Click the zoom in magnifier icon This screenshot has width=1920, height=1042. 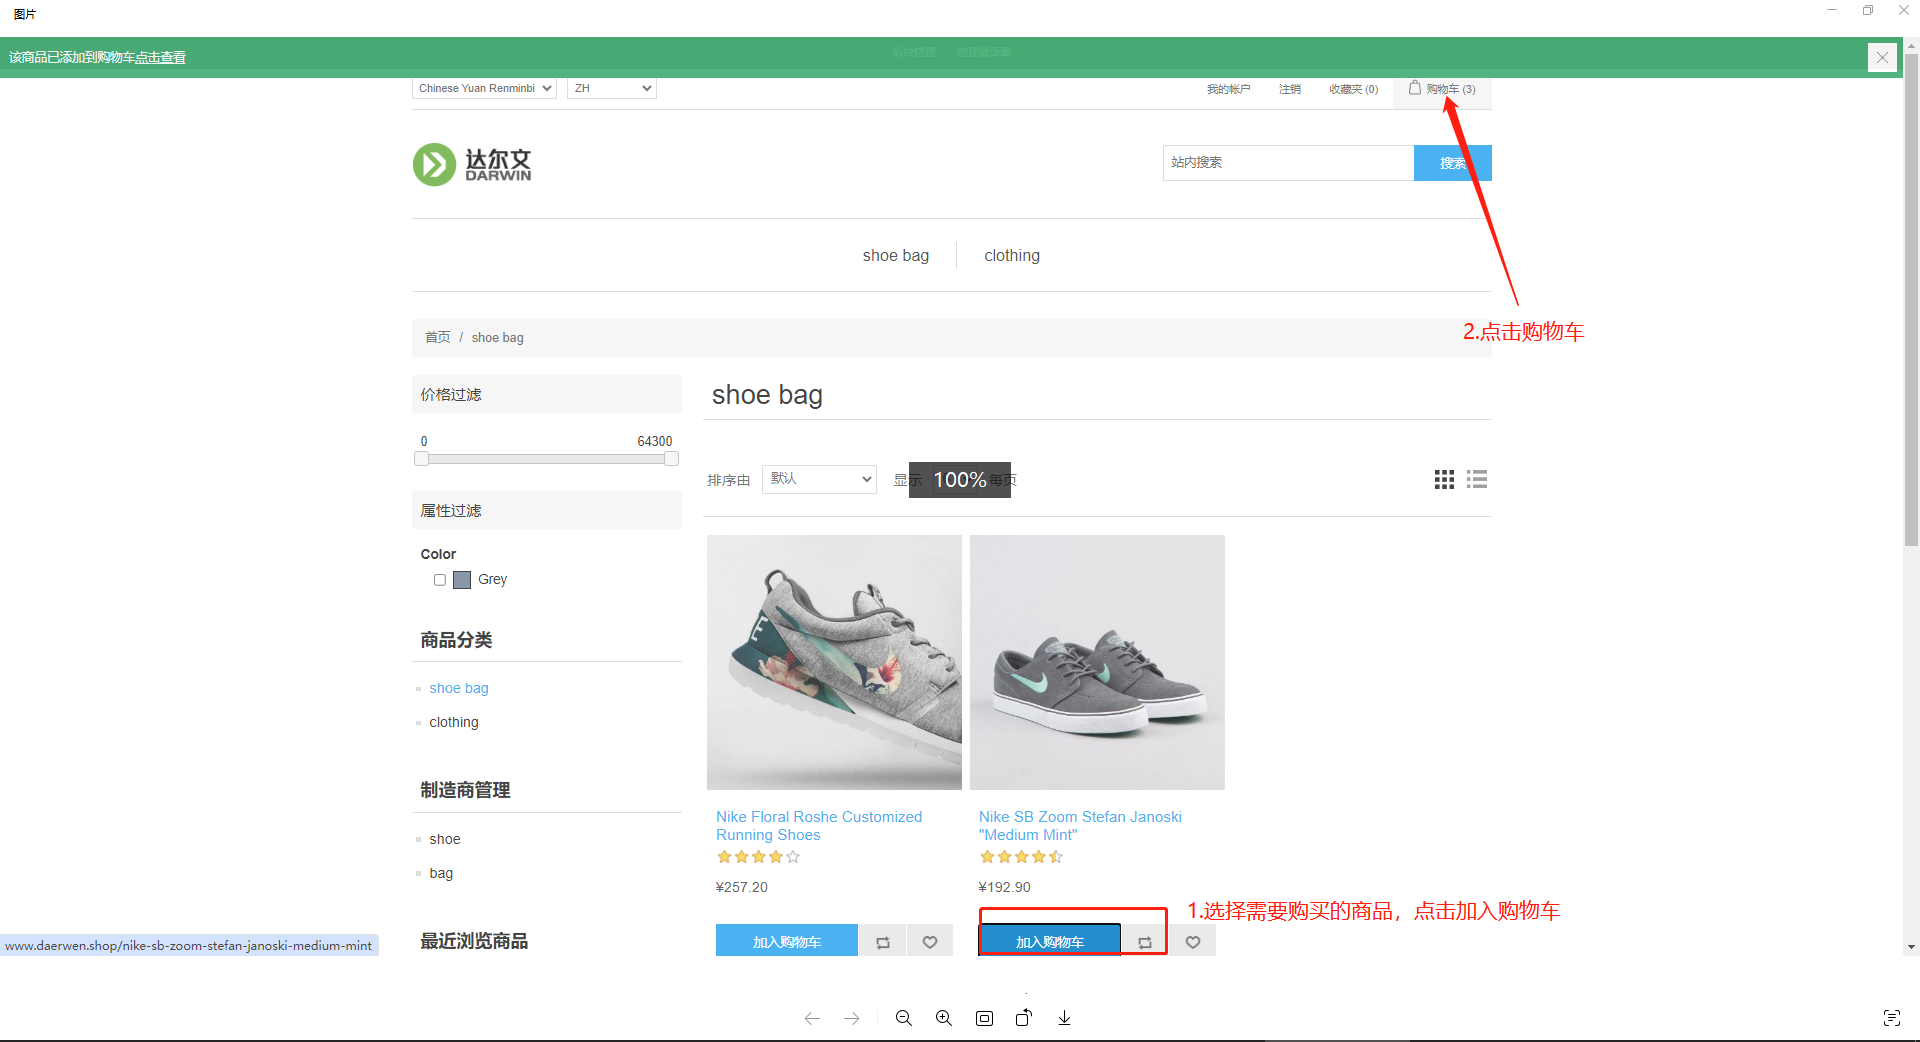[x=944, y=1018]
